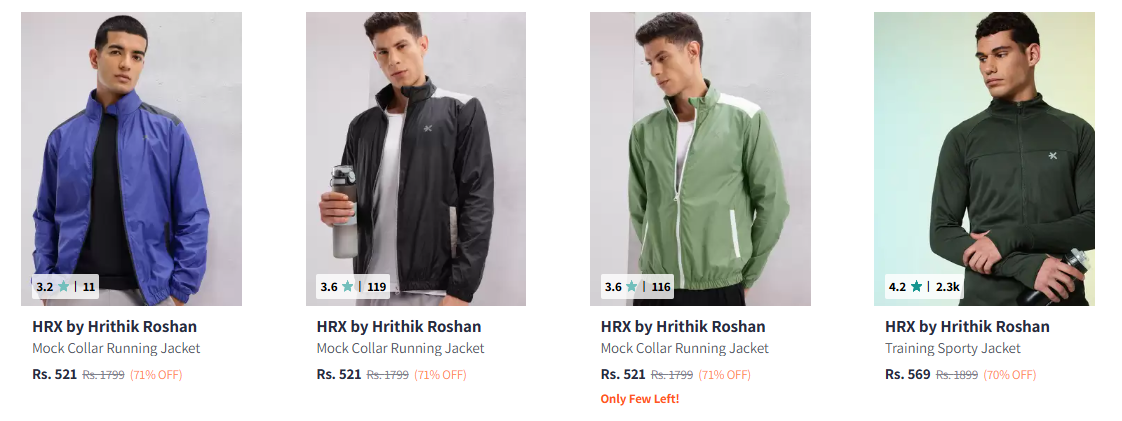Click the 'Only Few Left!' label

coord(639,399)
